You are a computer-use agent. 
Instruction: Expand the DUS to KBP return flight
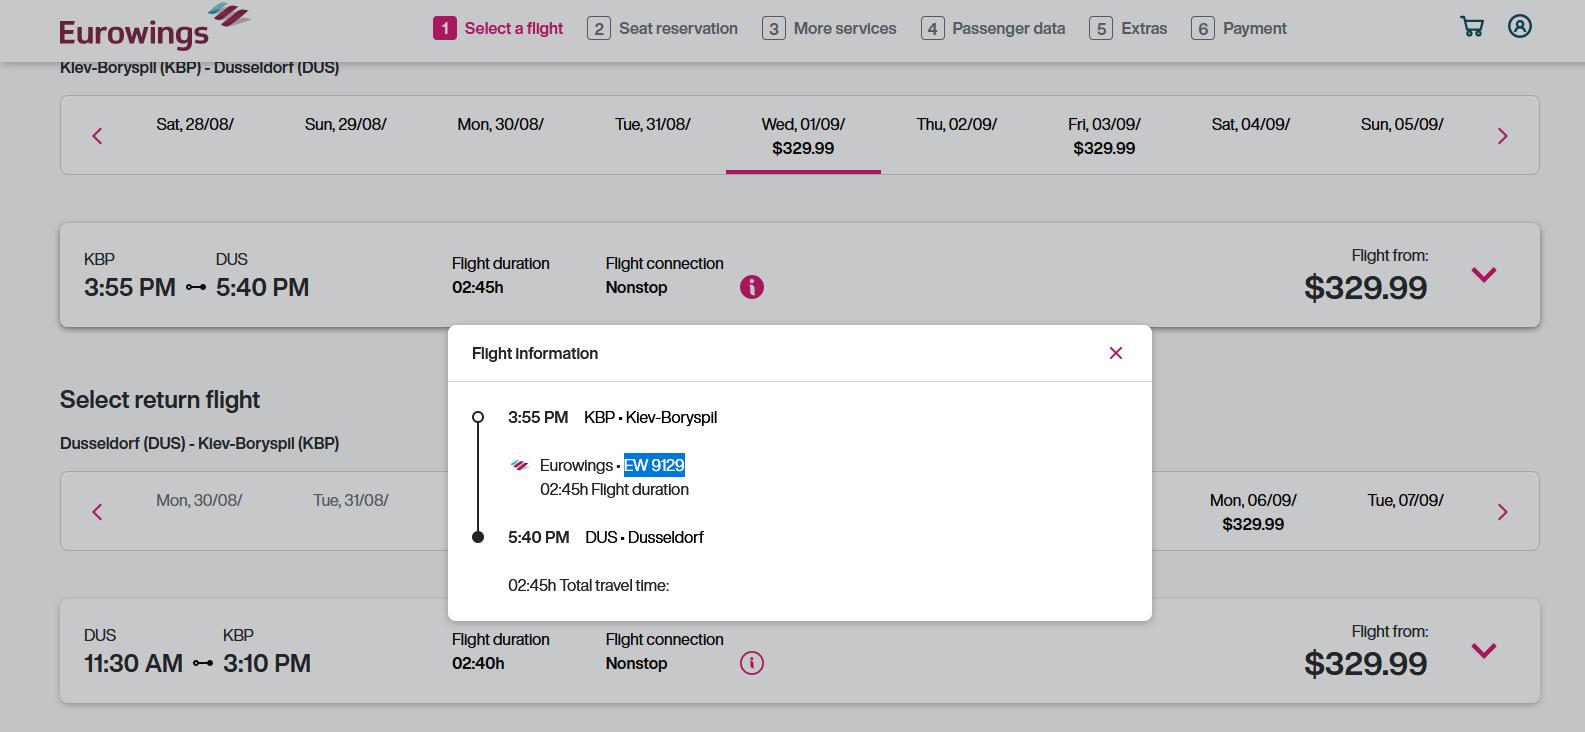(1483, 651)
